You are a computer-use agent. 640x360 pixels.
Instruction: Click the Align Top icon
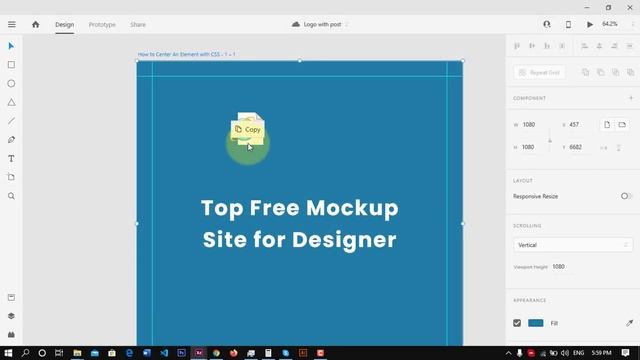click(x=517, y=46)
